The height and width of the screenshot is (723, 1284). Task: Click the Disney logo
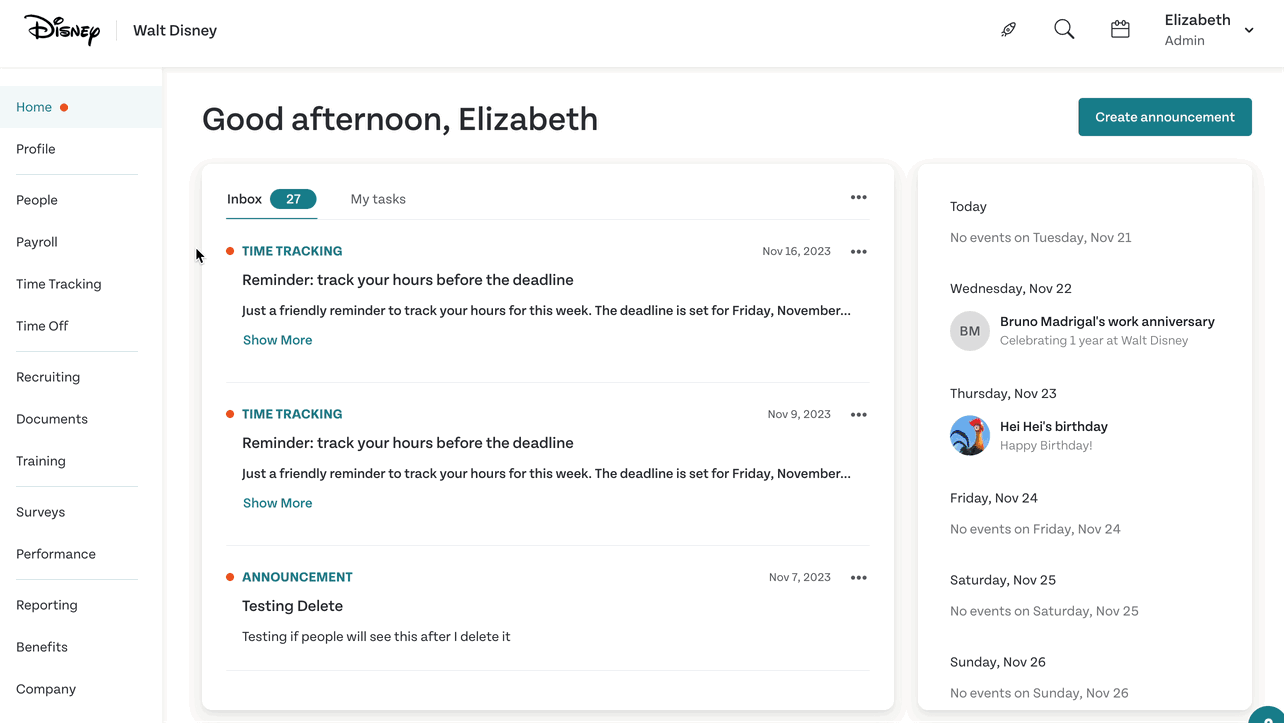(62, 30)
